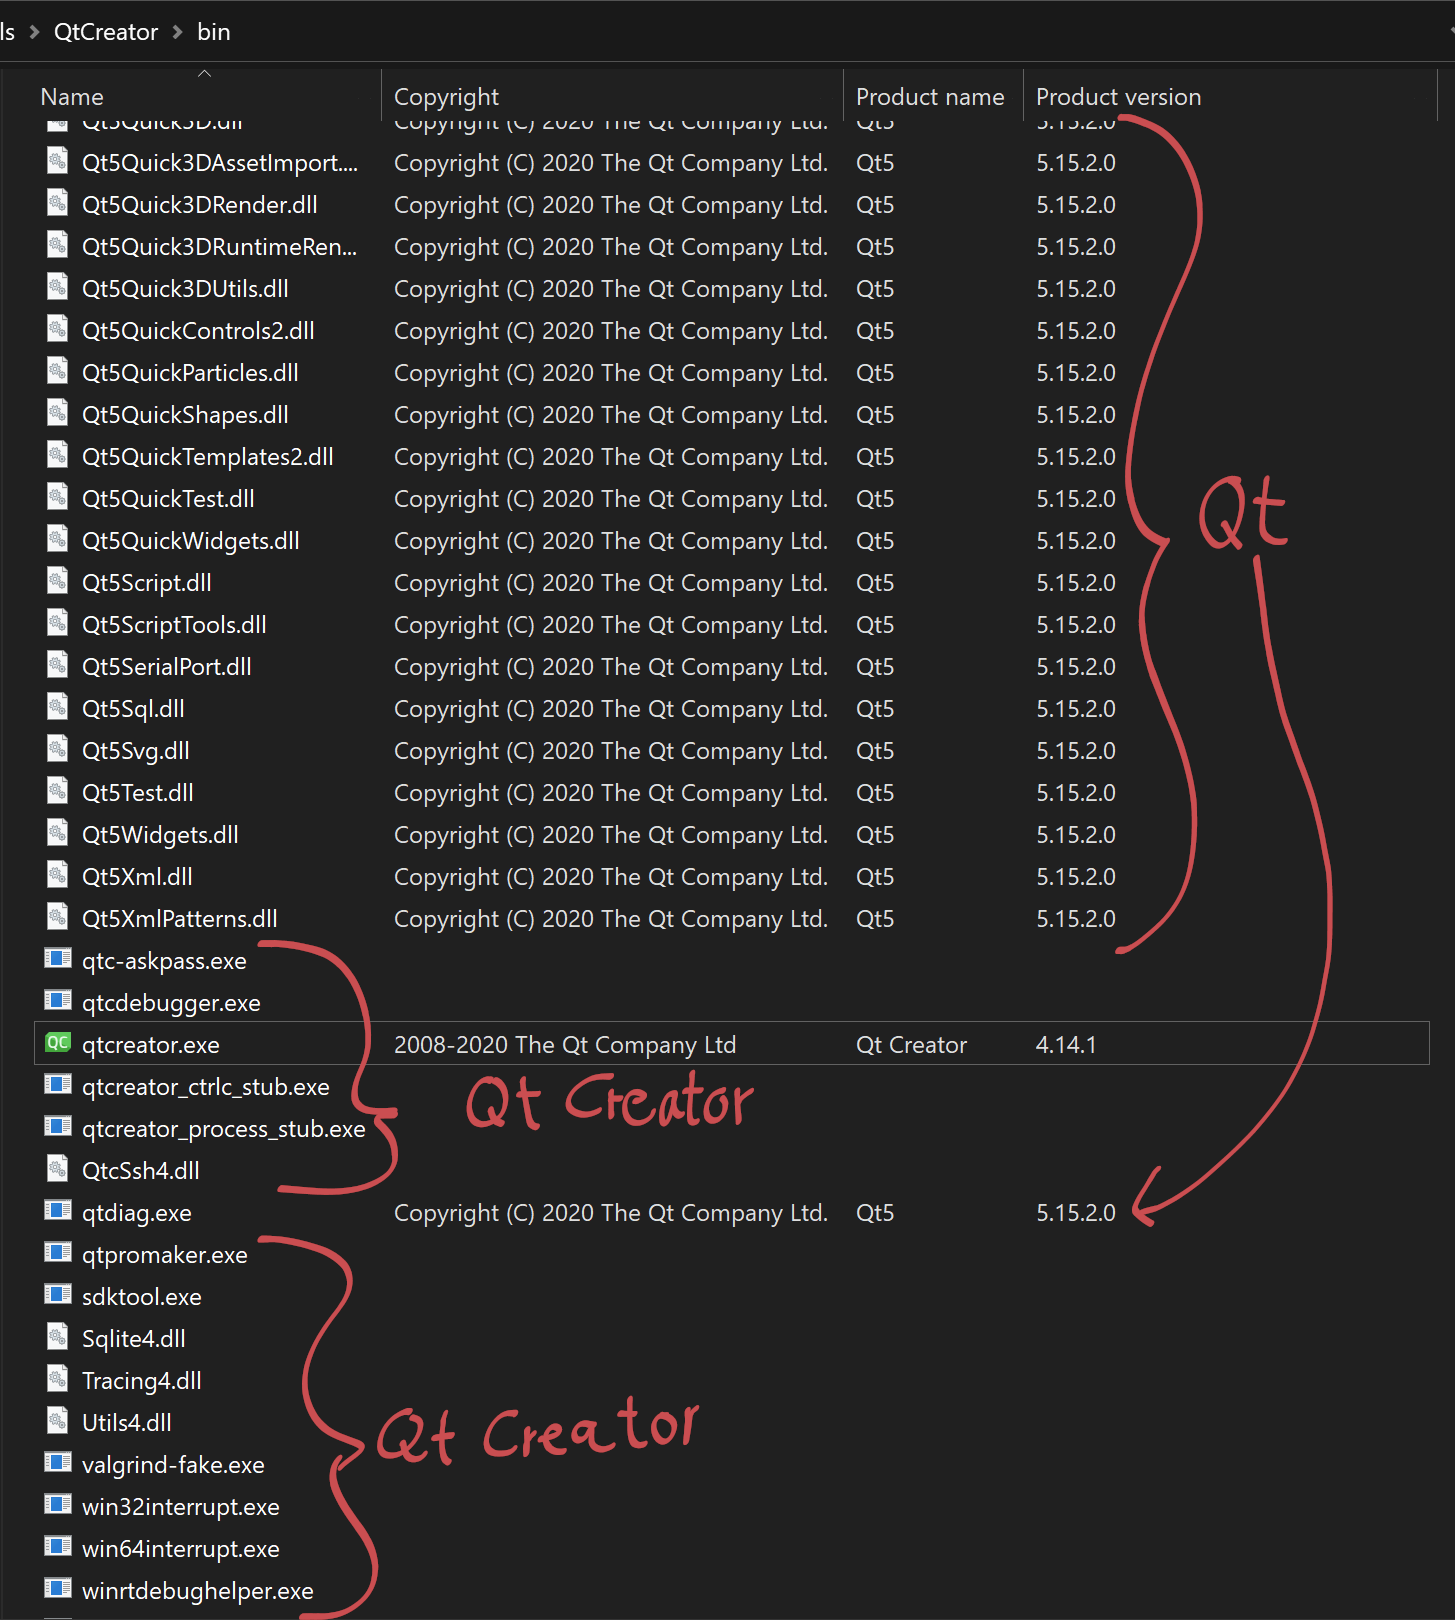This screenshot has width=1455, height=1620.
Task: Click the qtcreator.exe green QC icon
Action: 58,1043
